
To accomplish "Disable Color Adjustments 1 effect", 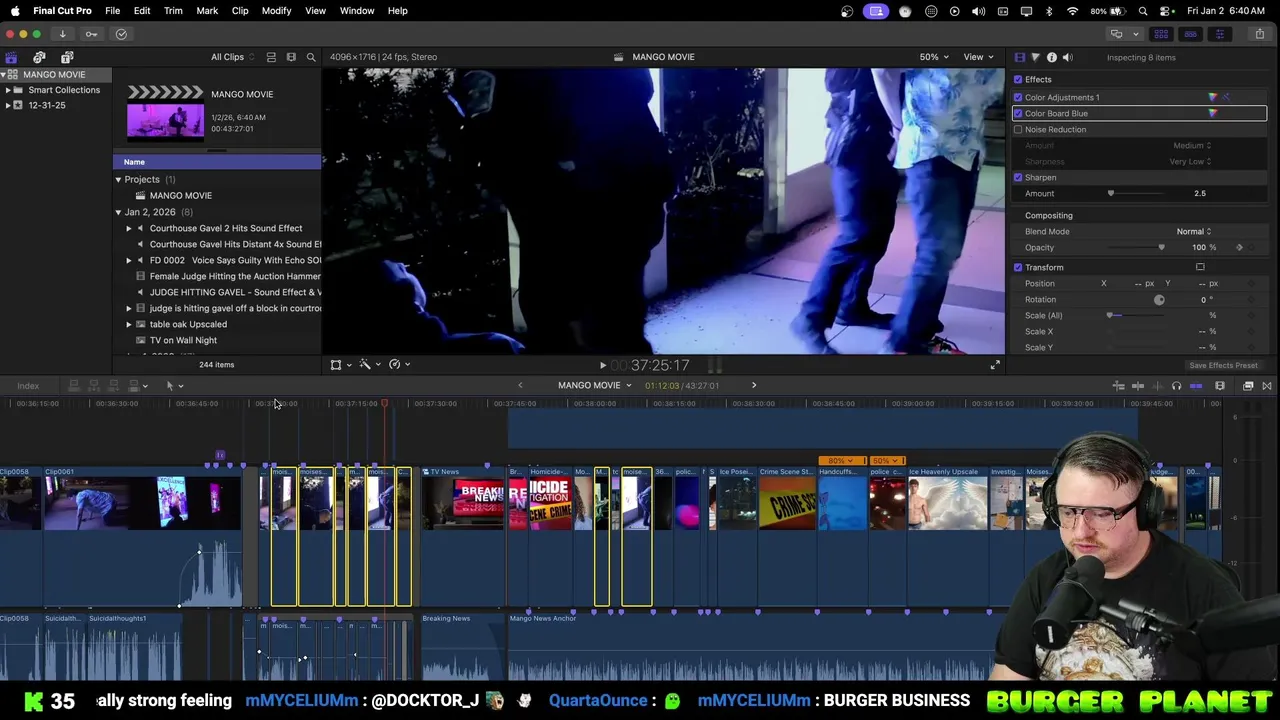I will click(1018, 97).
